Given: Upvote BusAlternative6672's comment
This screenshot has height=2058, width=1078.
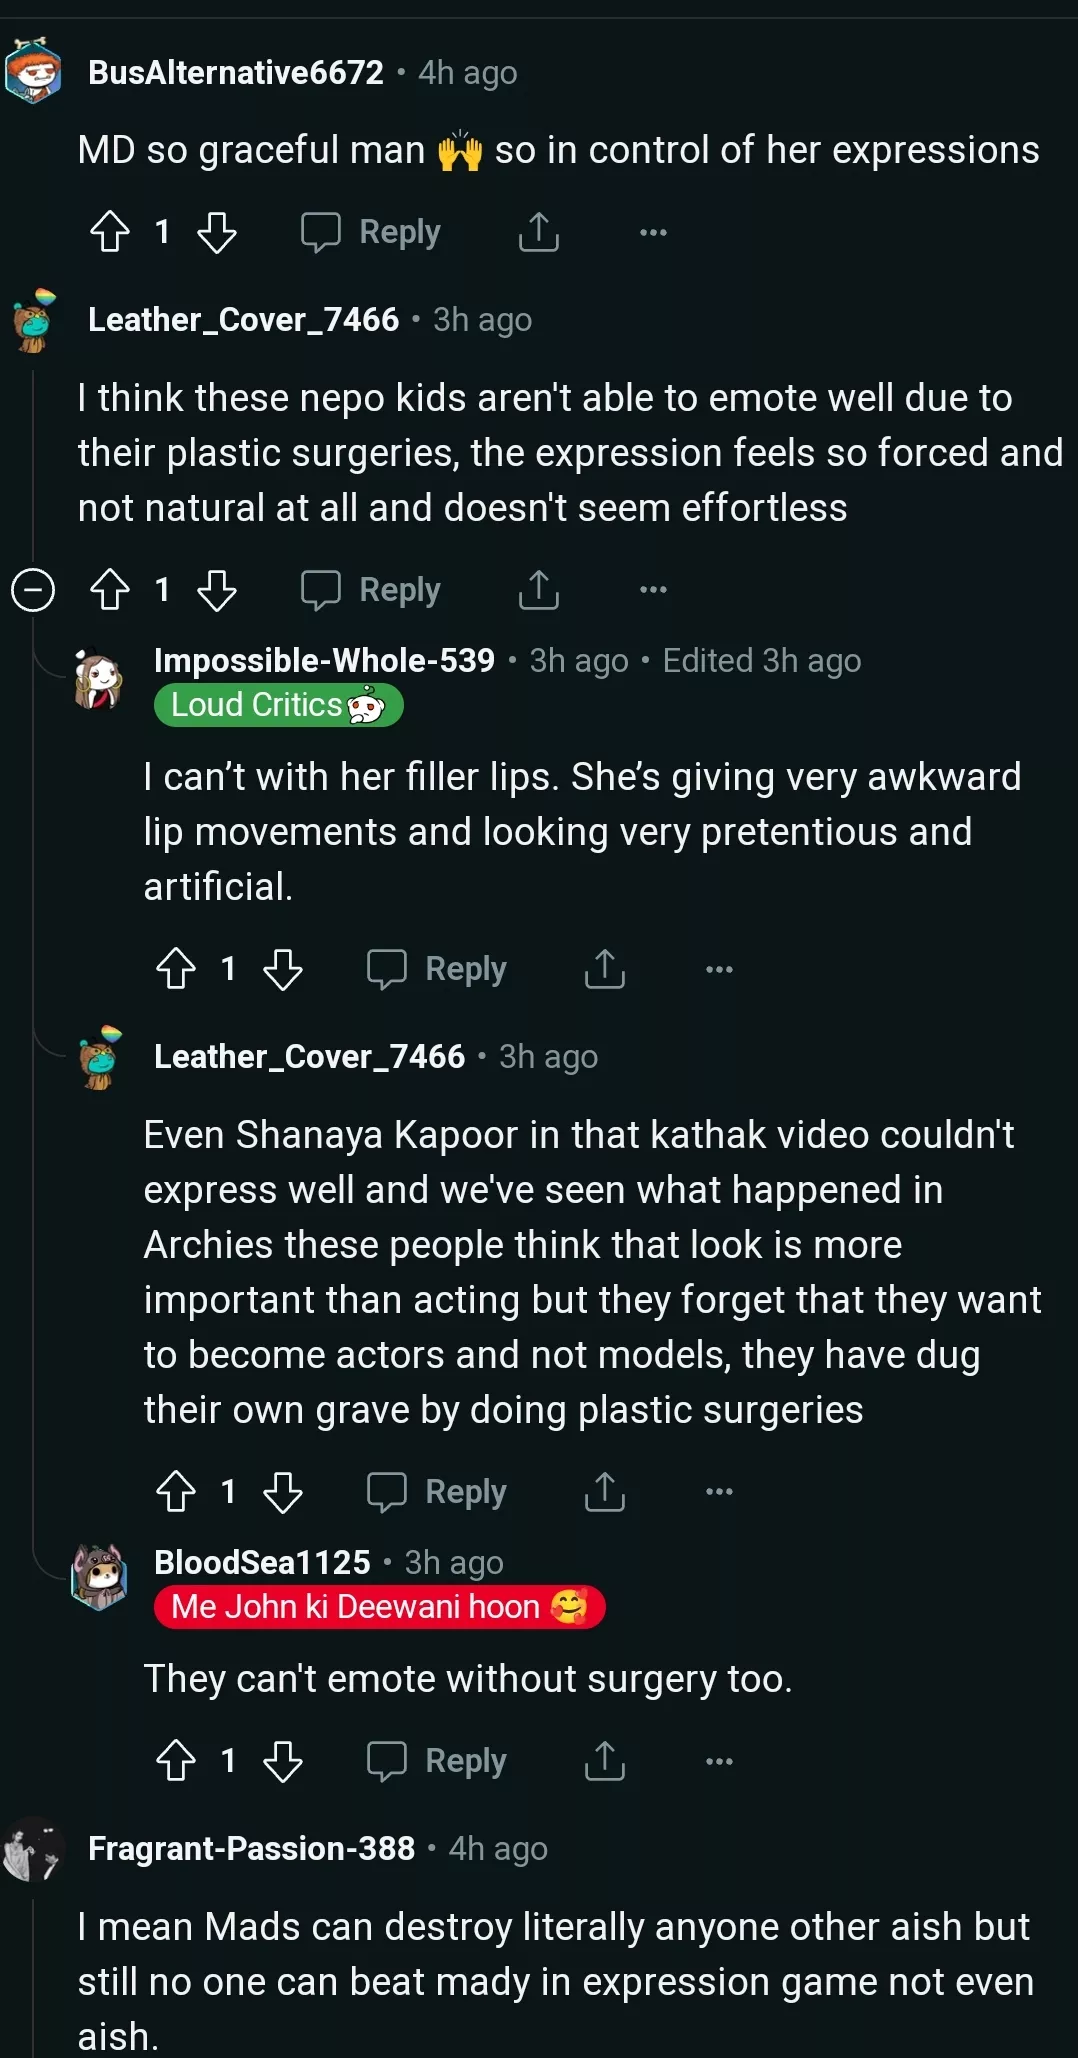Looking at the screenshot, I should (x=110, y=232).
